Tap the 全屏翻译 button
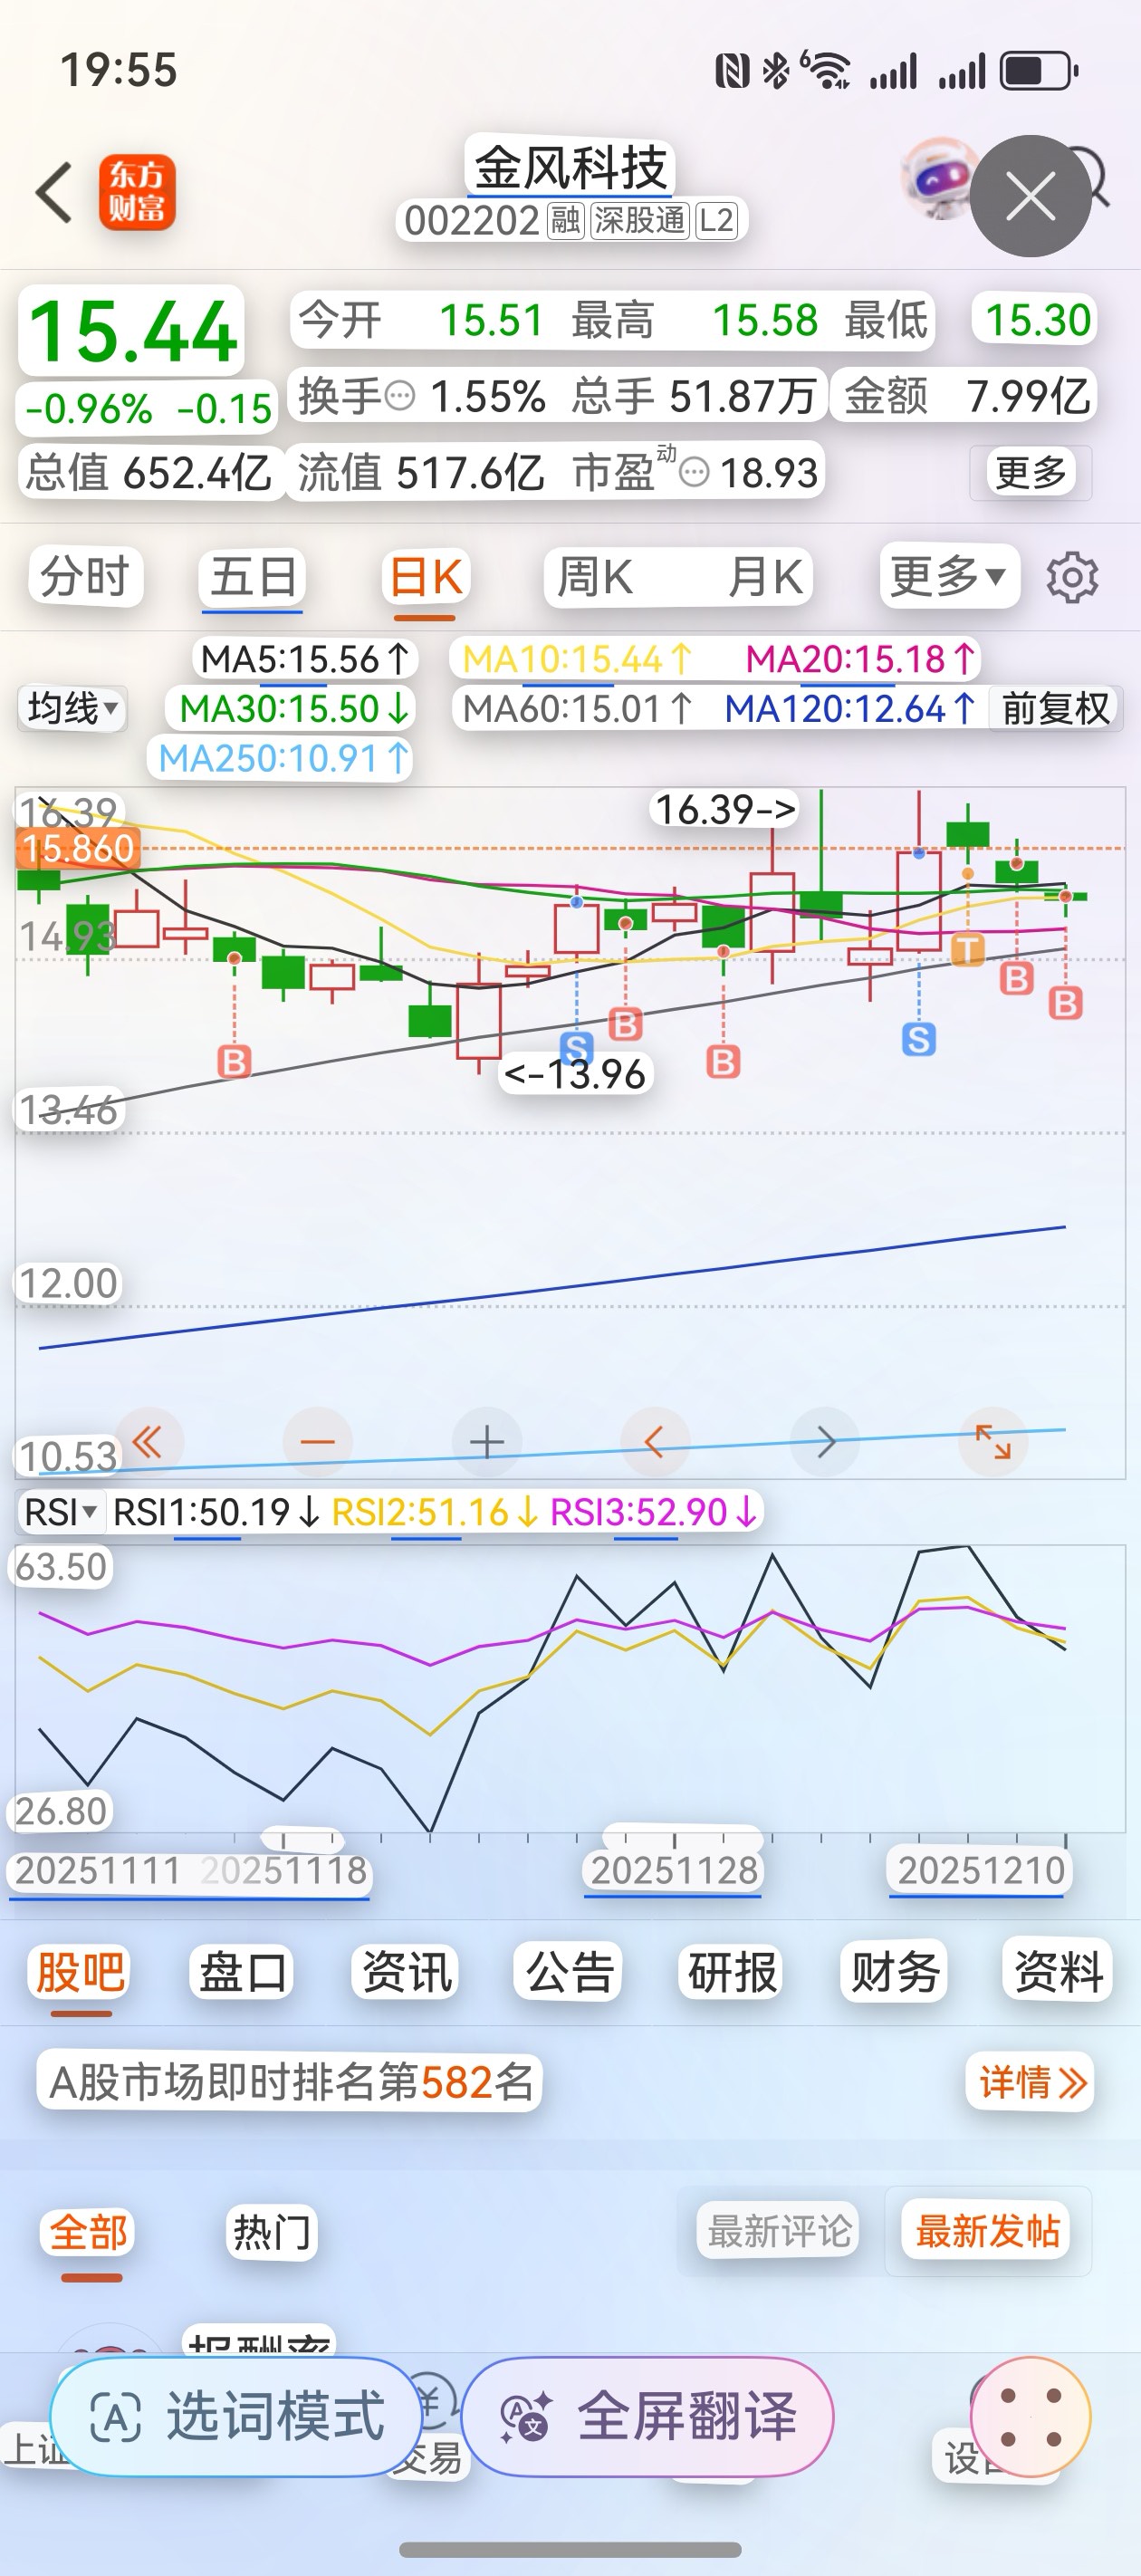Screen dimensions: 1141x2576 point(647,2417)
